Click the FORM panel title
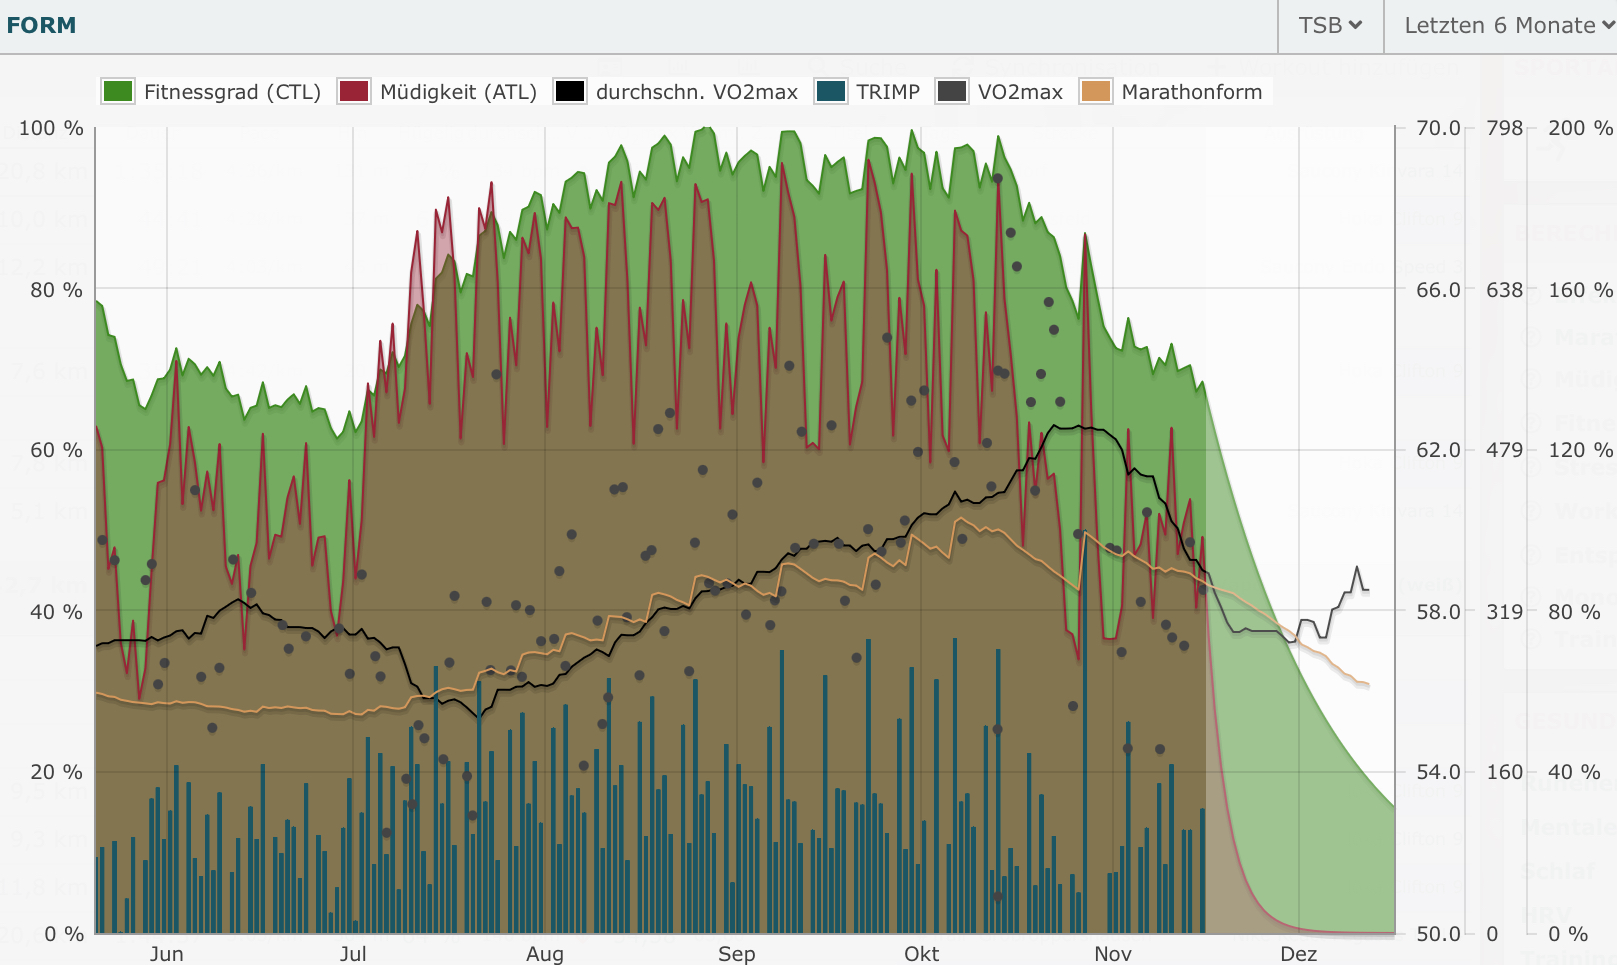 (41, 26)
